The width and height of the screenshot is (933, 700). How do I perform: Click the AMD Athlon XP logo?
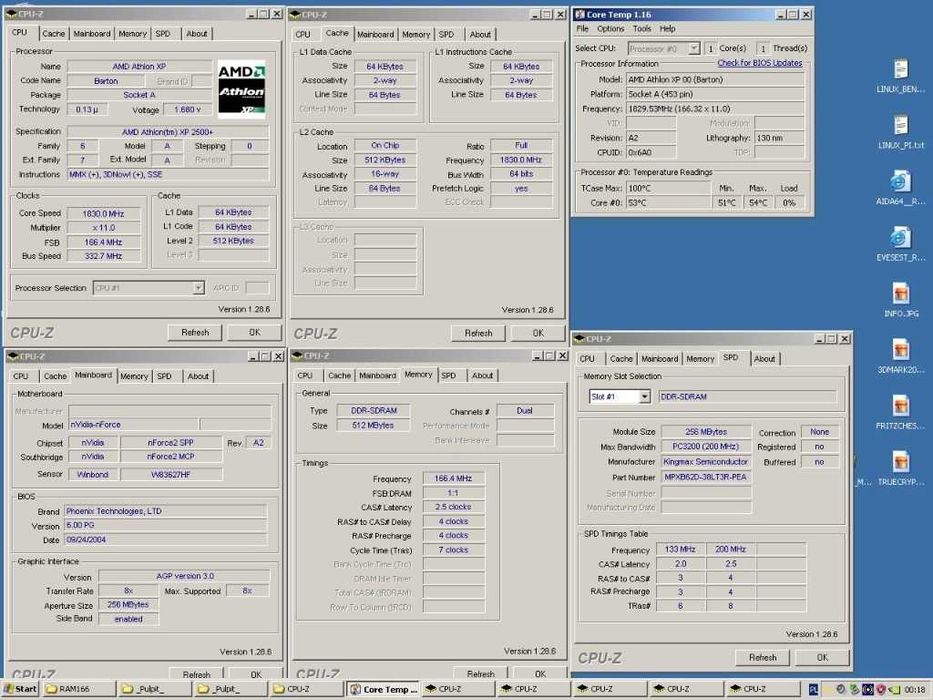tap(241, 88)
